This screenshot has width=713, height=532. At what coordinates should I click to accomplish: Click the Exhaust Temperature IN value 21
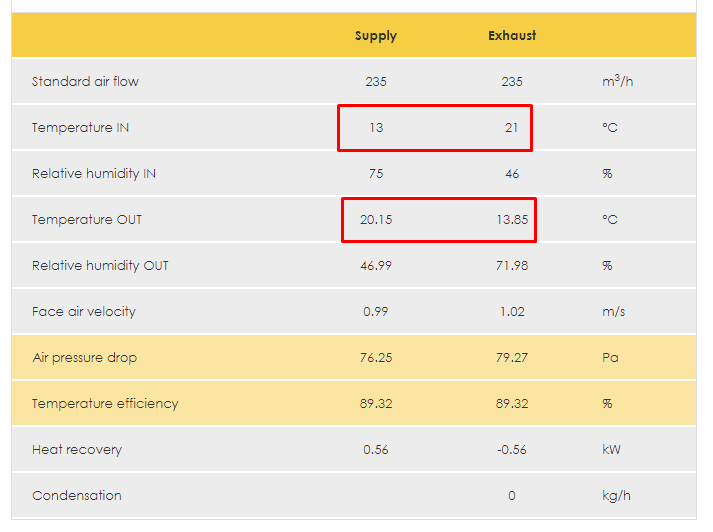coord(511,128)
